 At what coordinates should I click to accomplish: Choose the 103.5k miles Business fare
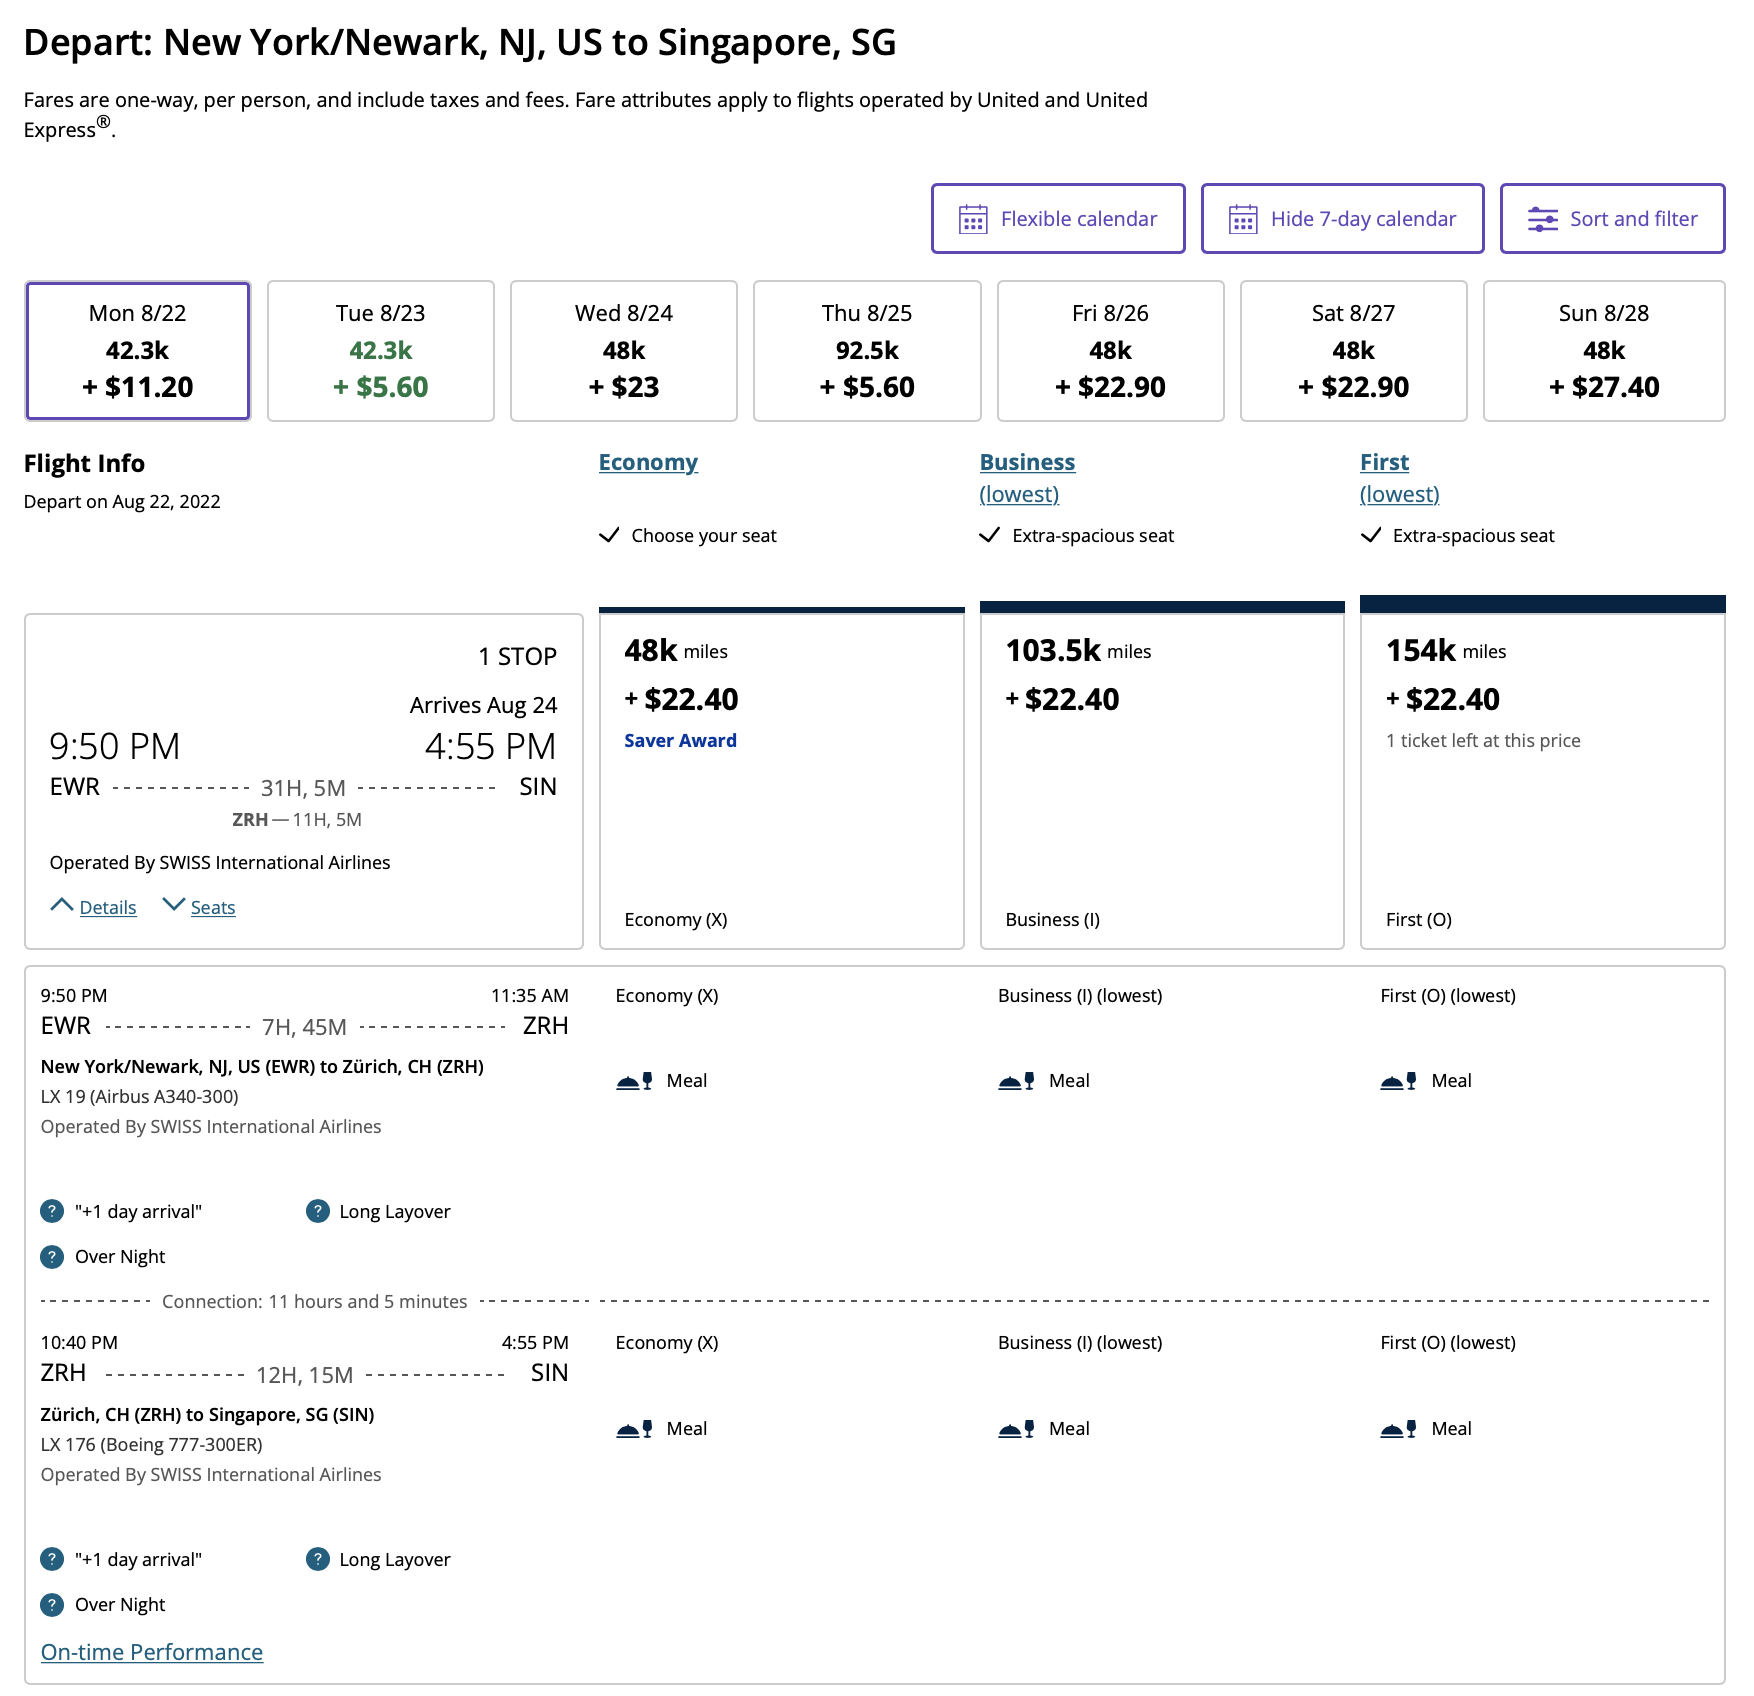(x=1162, y=776)
